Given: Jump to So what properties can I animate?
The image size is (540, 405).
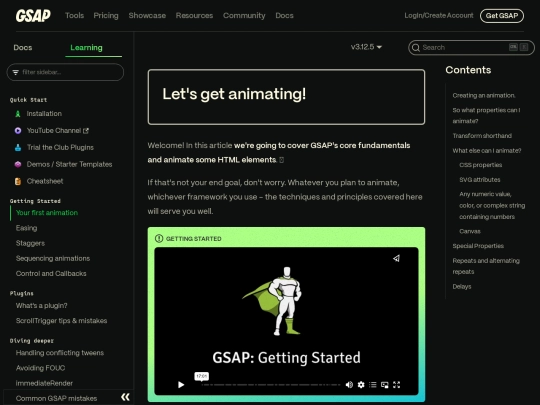Looking at the screenshot, I should pyautogui.click(x=486, y=115).
